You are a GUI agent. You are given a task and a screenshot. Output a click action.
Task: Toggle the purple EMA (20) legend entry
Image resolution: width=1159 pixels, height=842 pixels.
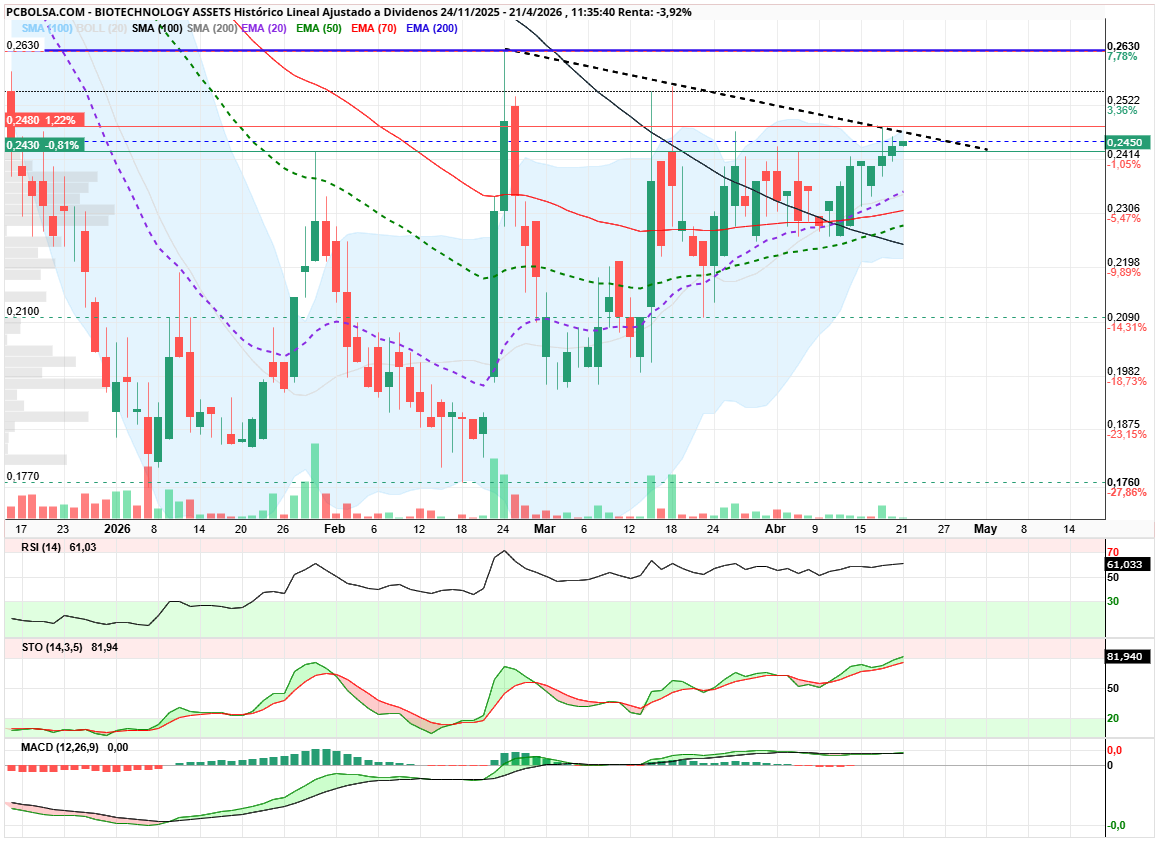coord(265,28)
